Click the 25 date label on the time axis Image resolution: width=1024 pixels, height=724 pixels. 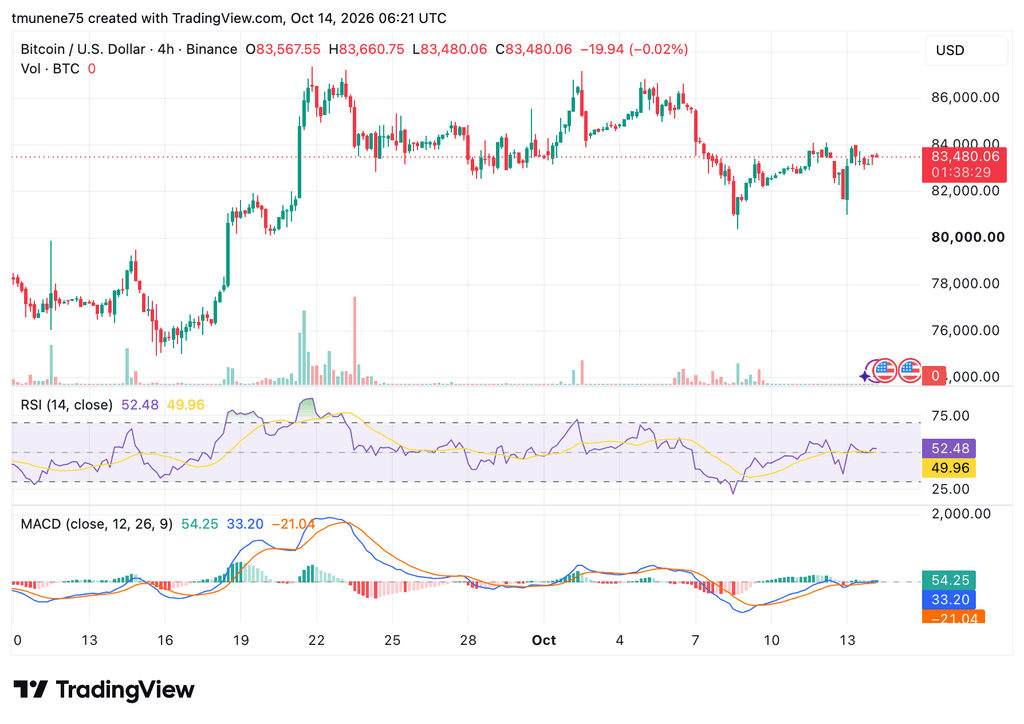392,640
